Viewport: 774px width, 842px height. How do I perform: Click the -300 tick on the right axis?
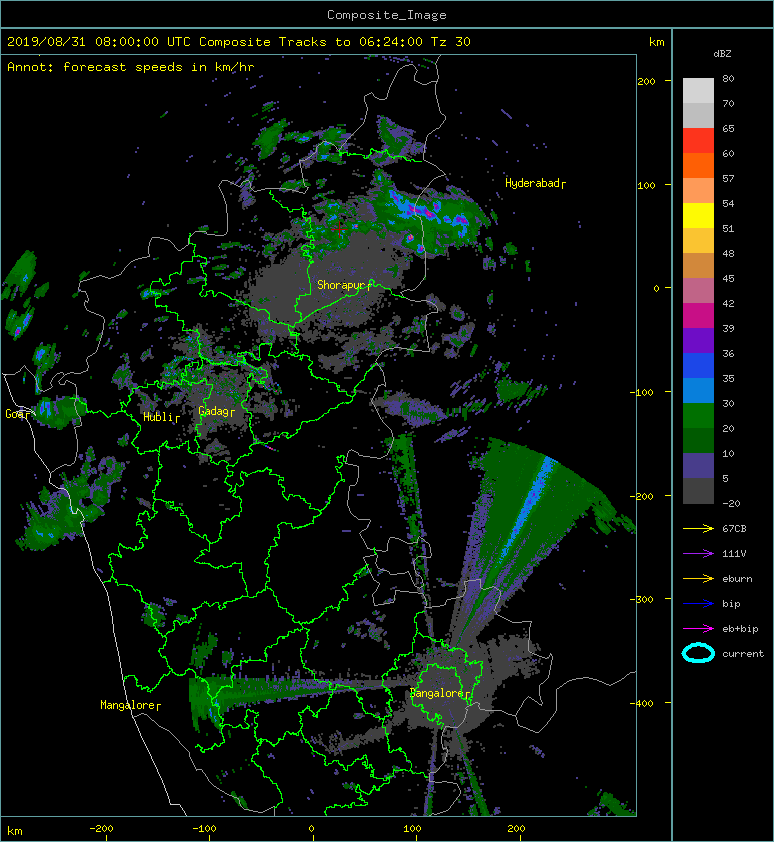[641, 599]
